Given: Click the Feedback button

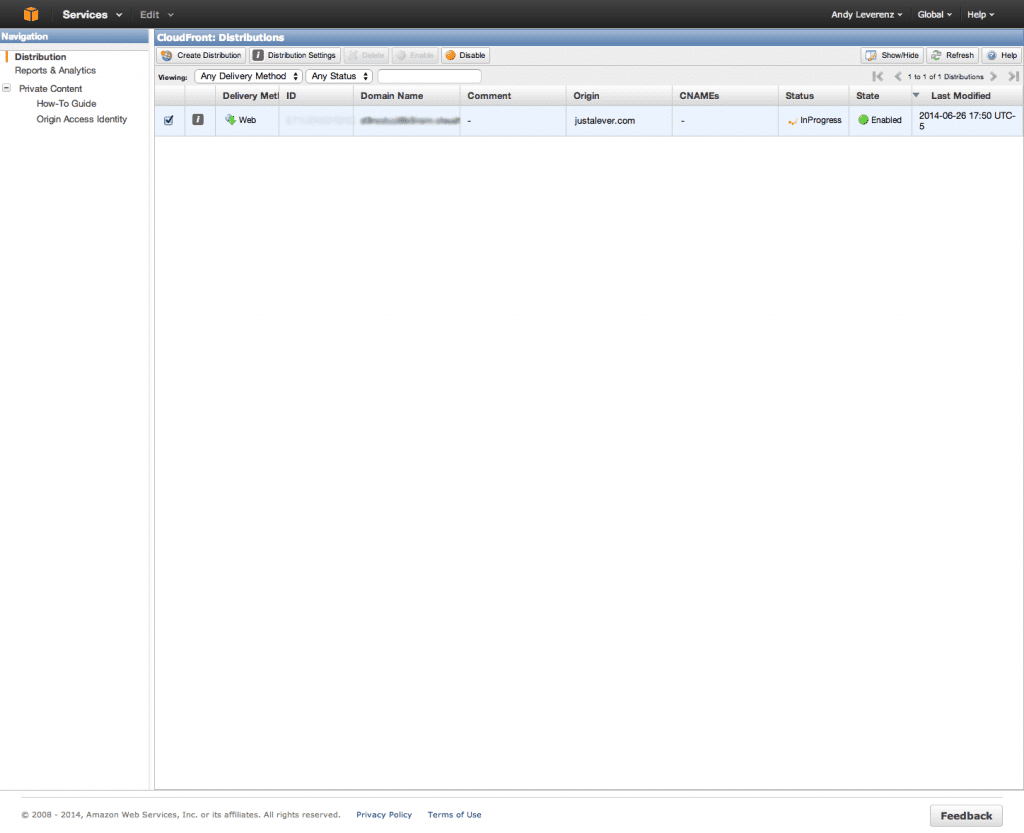Looking at the screenshot, I should 965,815.
